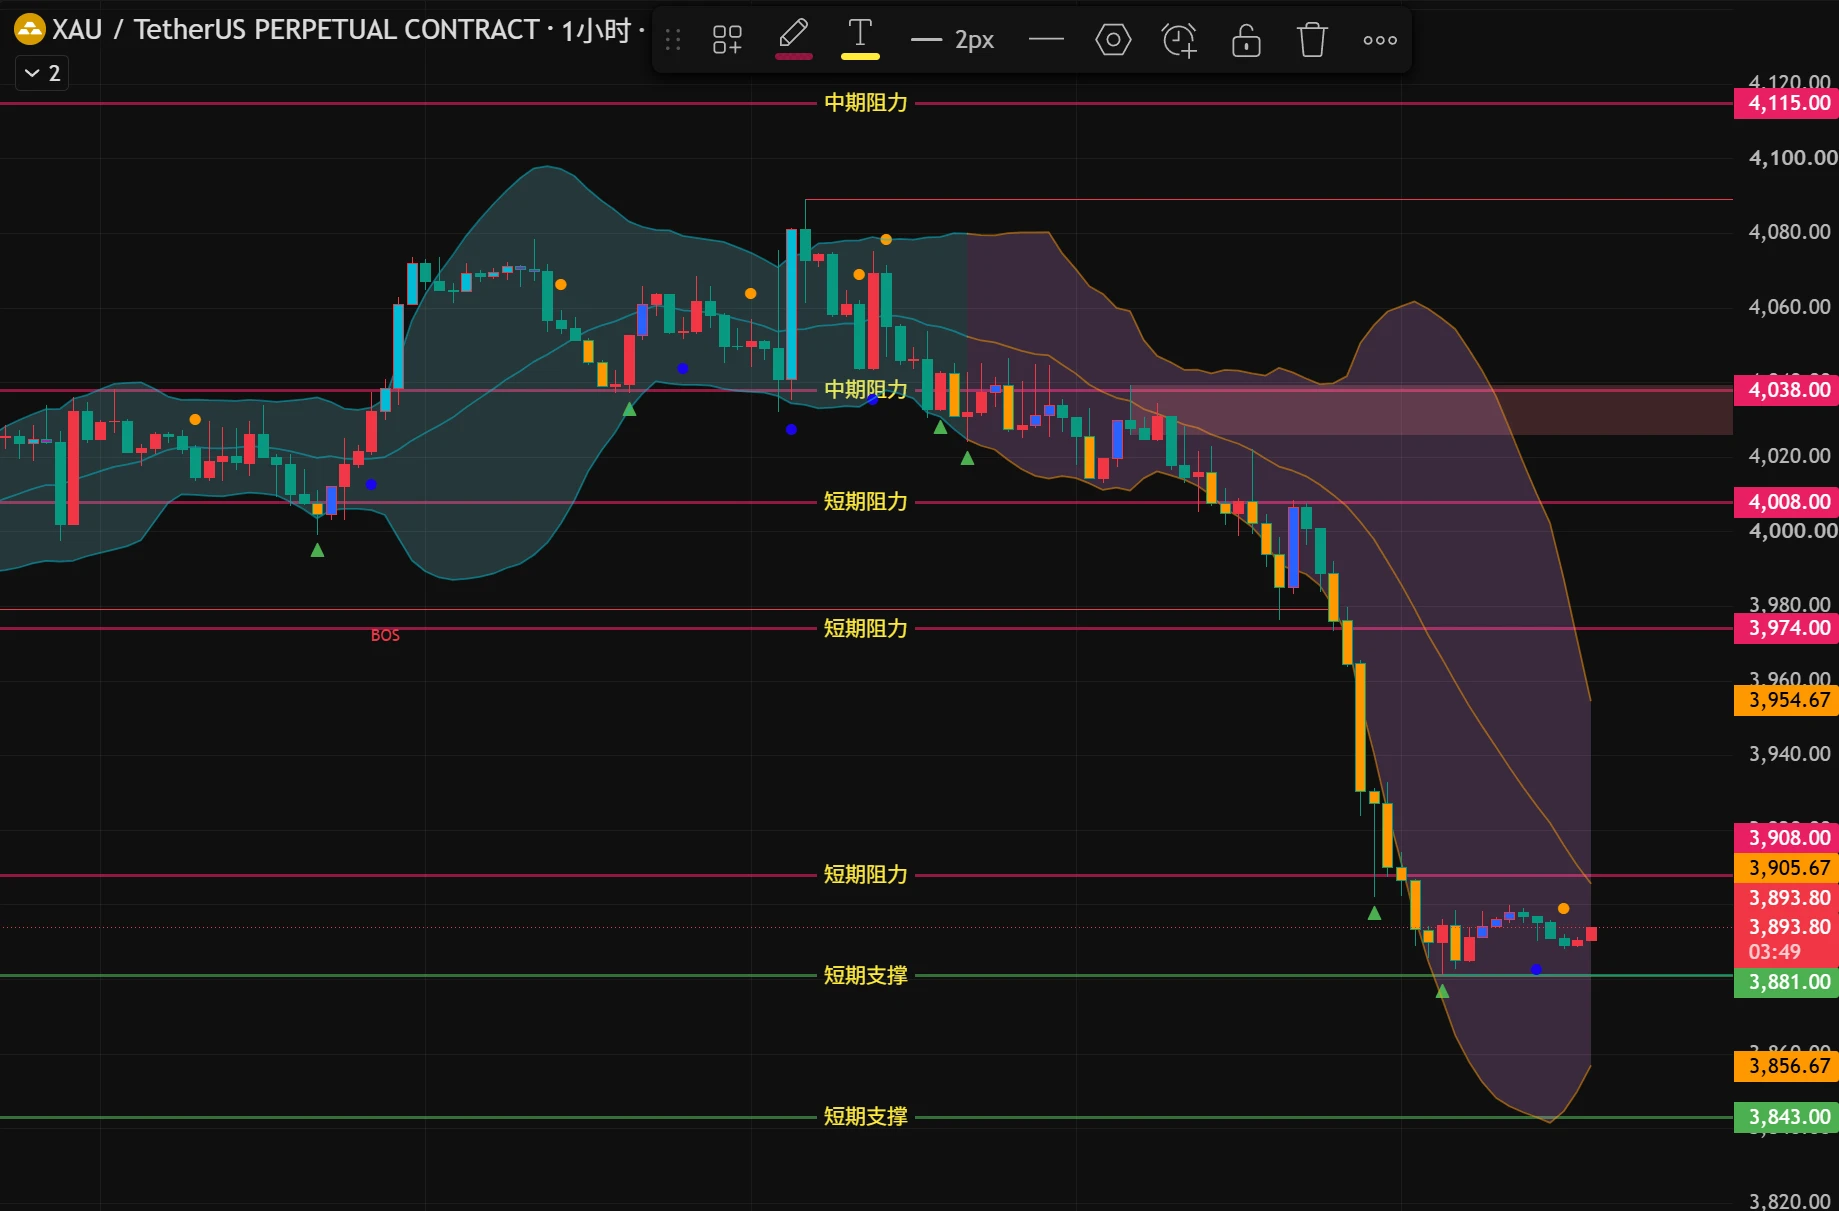The height and width of the screenshot is (1211, 1839).
Task: Click the 3,820.00 price scale value
Action: point(1789,1201)
